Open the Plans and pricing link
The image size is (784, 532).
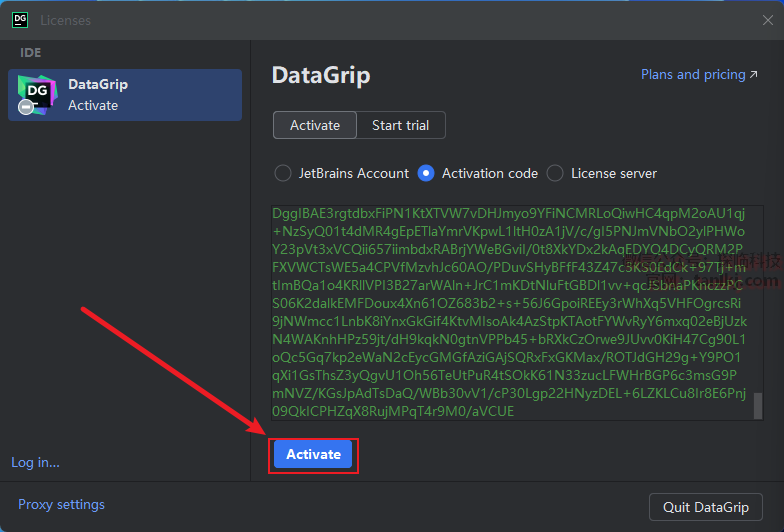click(x=693, y=75)
